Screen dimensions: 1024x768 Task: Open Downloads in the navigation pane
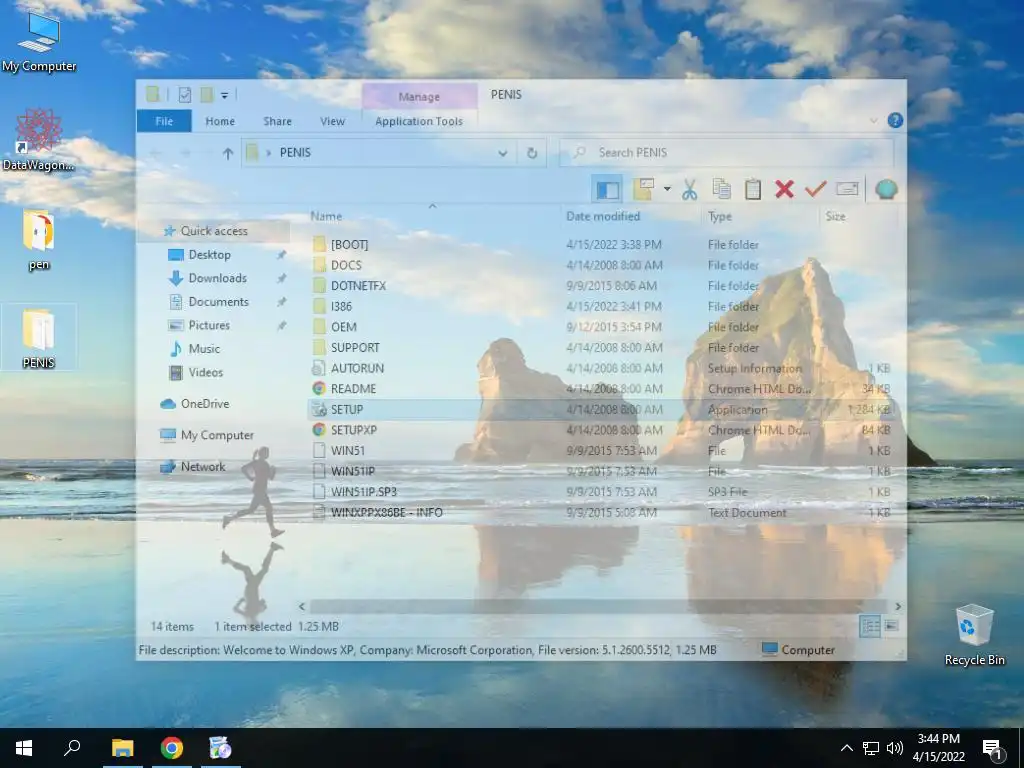217,278
